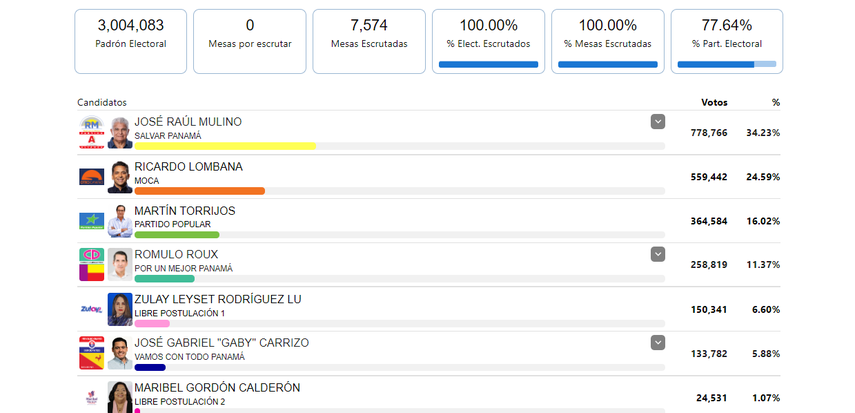
Task: Click Ricardo Lombana's portrait photo
Action: point(120,177)
